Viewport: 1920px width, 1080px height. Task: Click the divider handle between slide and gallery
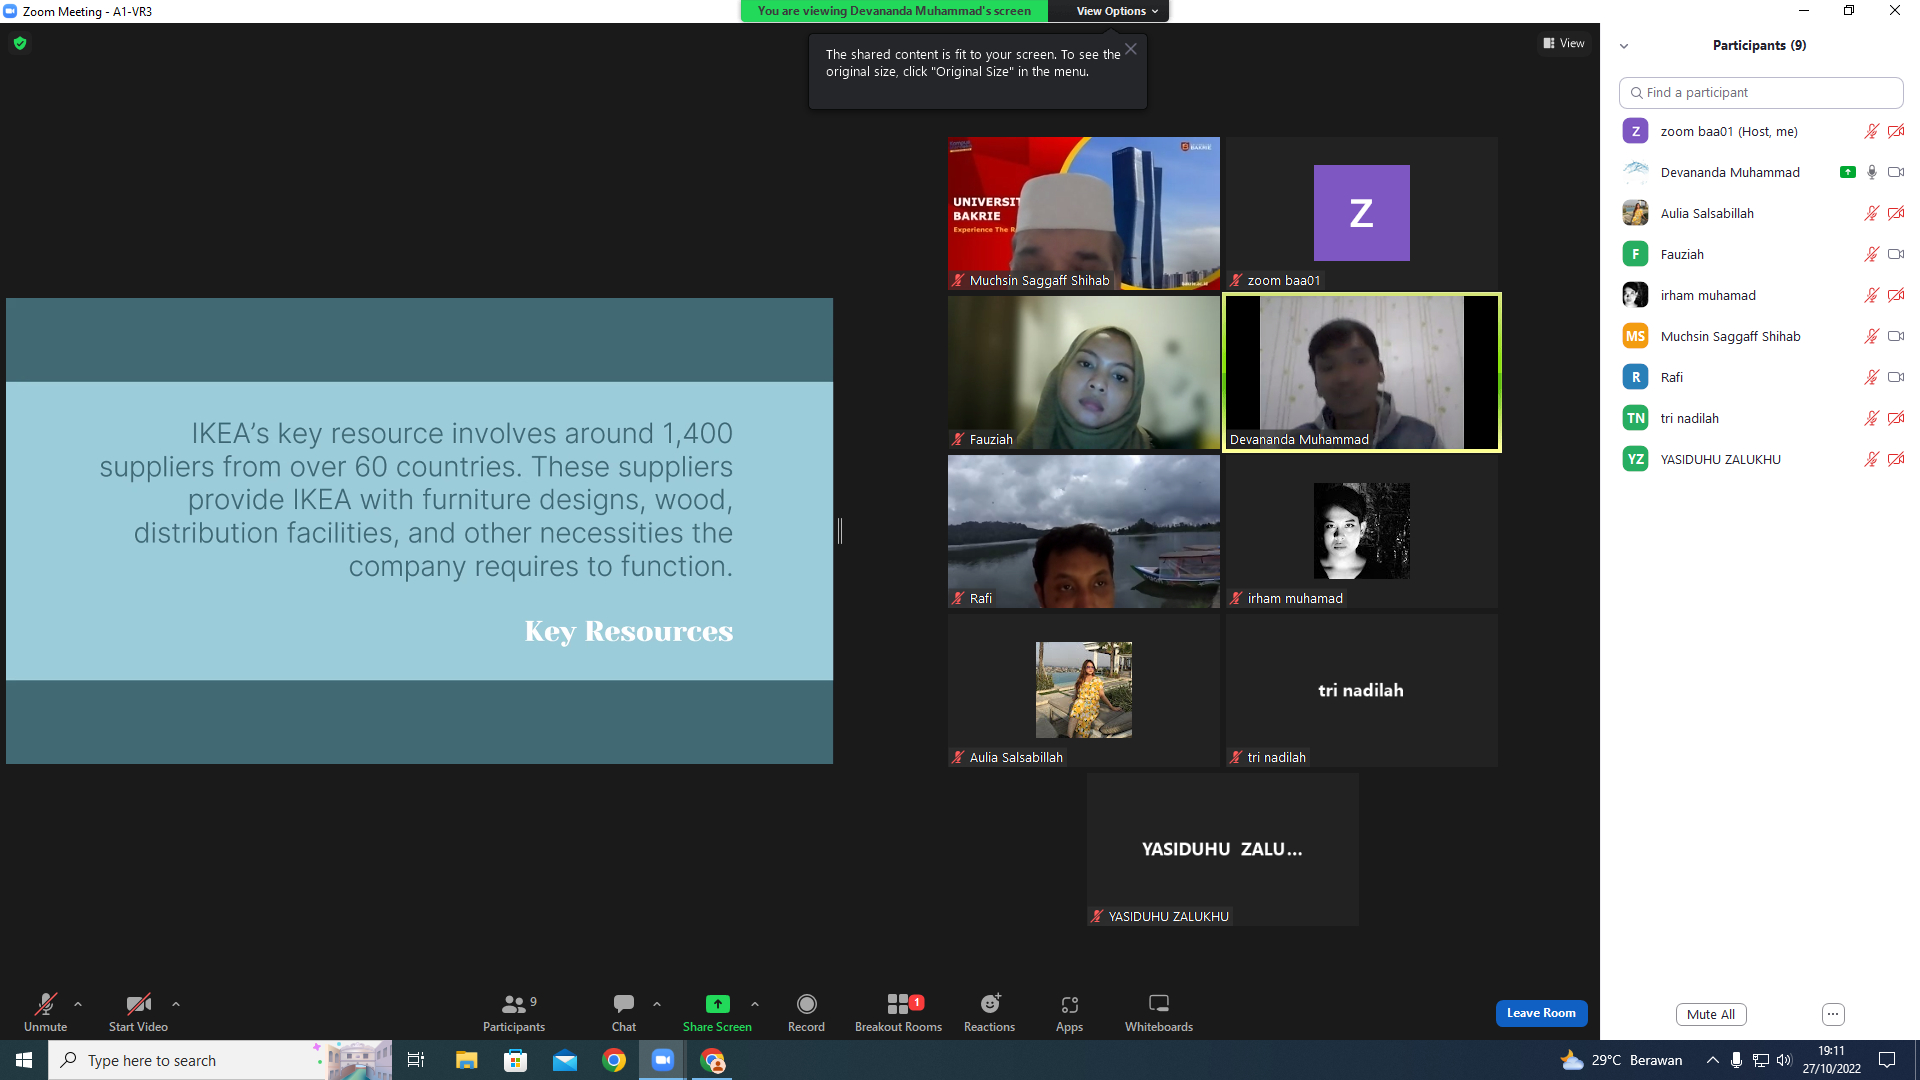click(840, 531)
